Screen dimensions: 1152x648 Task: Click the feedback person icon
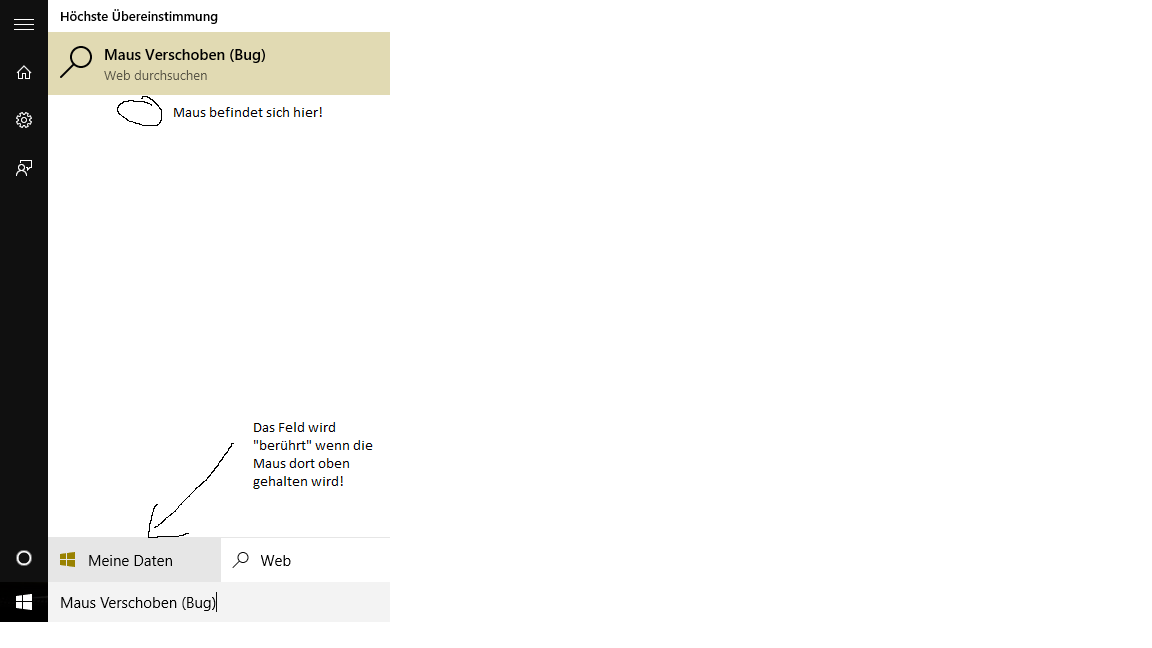pyautogui.click(x=24, y=168)
